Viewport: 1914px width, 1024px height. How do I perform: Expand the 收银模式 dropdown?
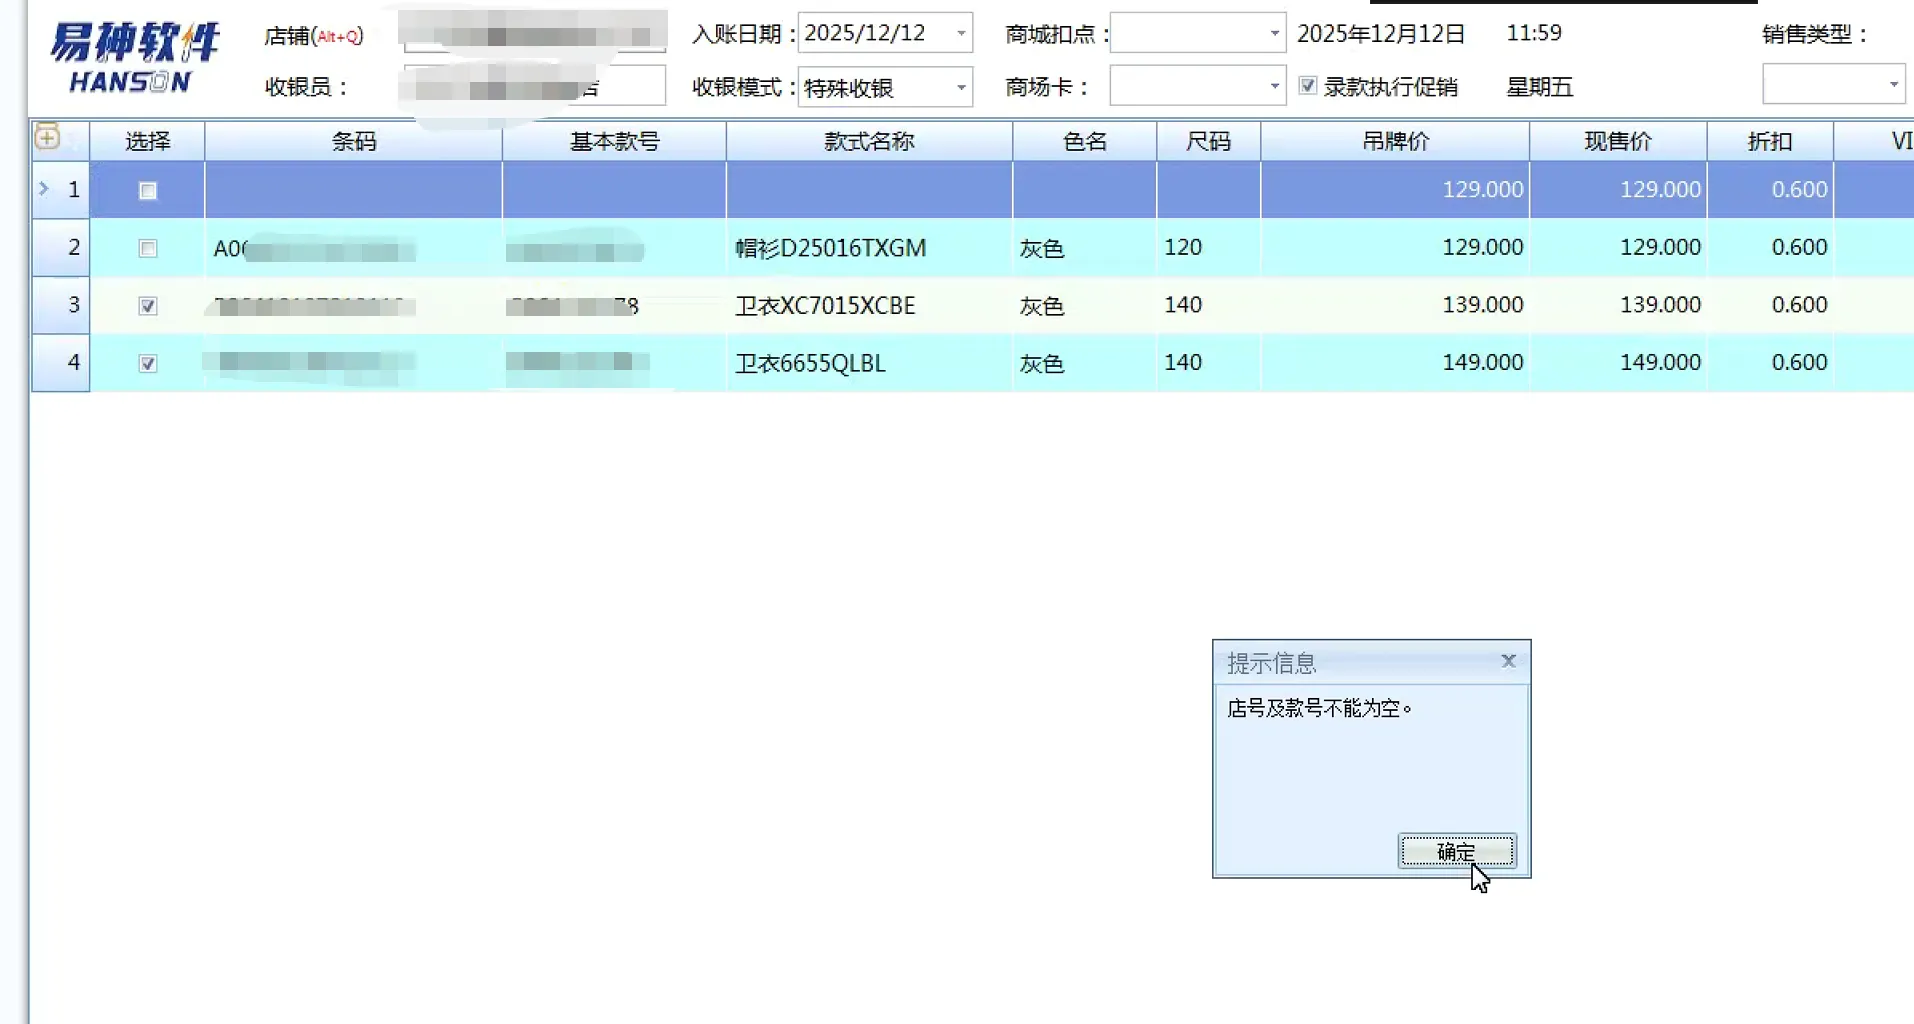click(x=960, y=87)
